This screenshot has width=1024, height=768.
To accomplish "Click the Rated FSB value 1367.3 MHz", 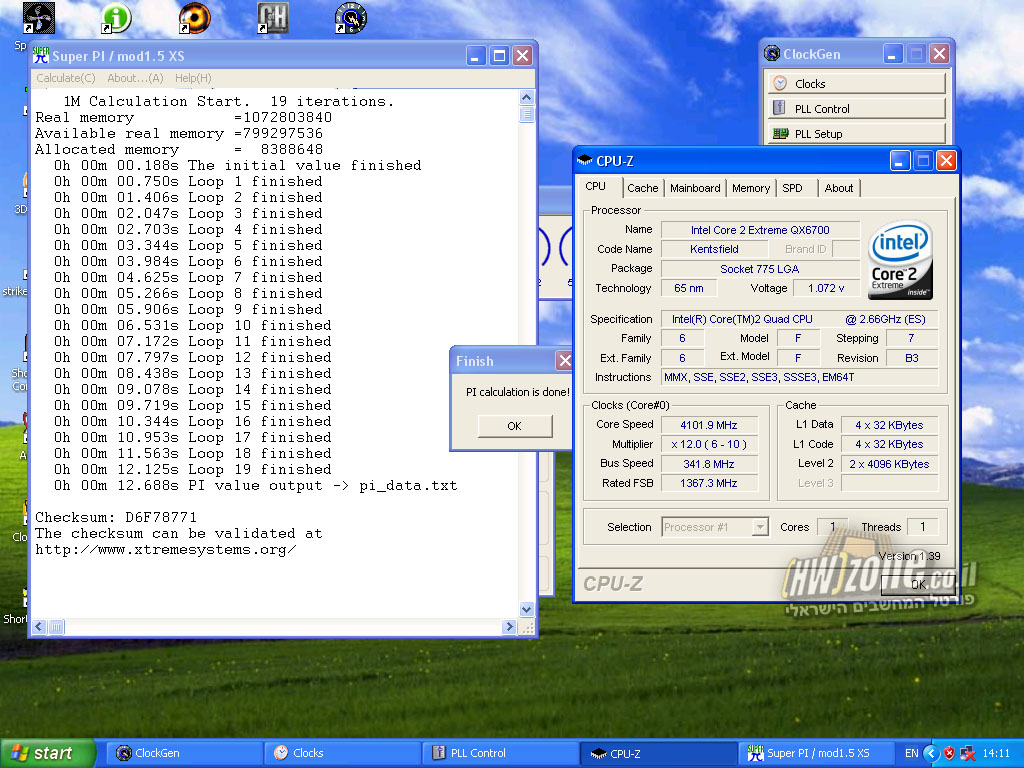I will coord(709,483).
